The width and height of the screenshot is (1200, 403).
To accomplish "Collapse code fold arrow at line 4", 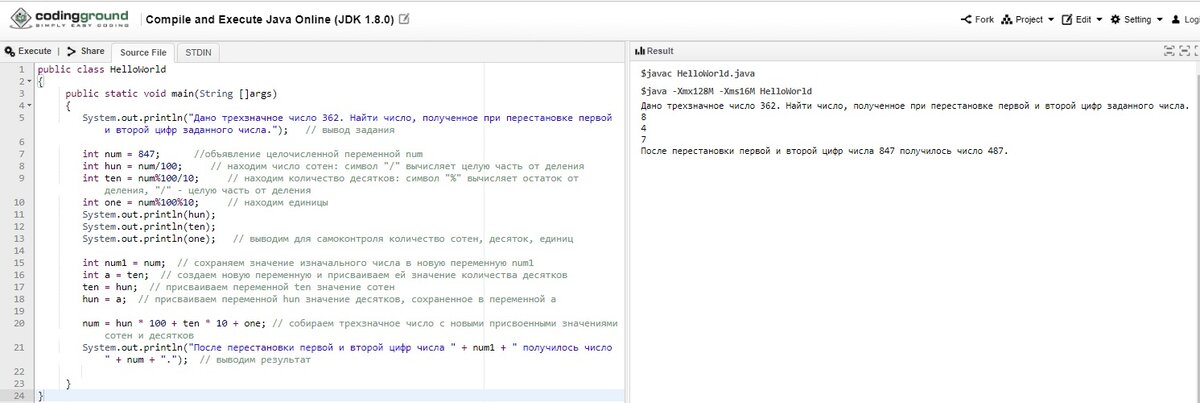I will click(29, 105).
